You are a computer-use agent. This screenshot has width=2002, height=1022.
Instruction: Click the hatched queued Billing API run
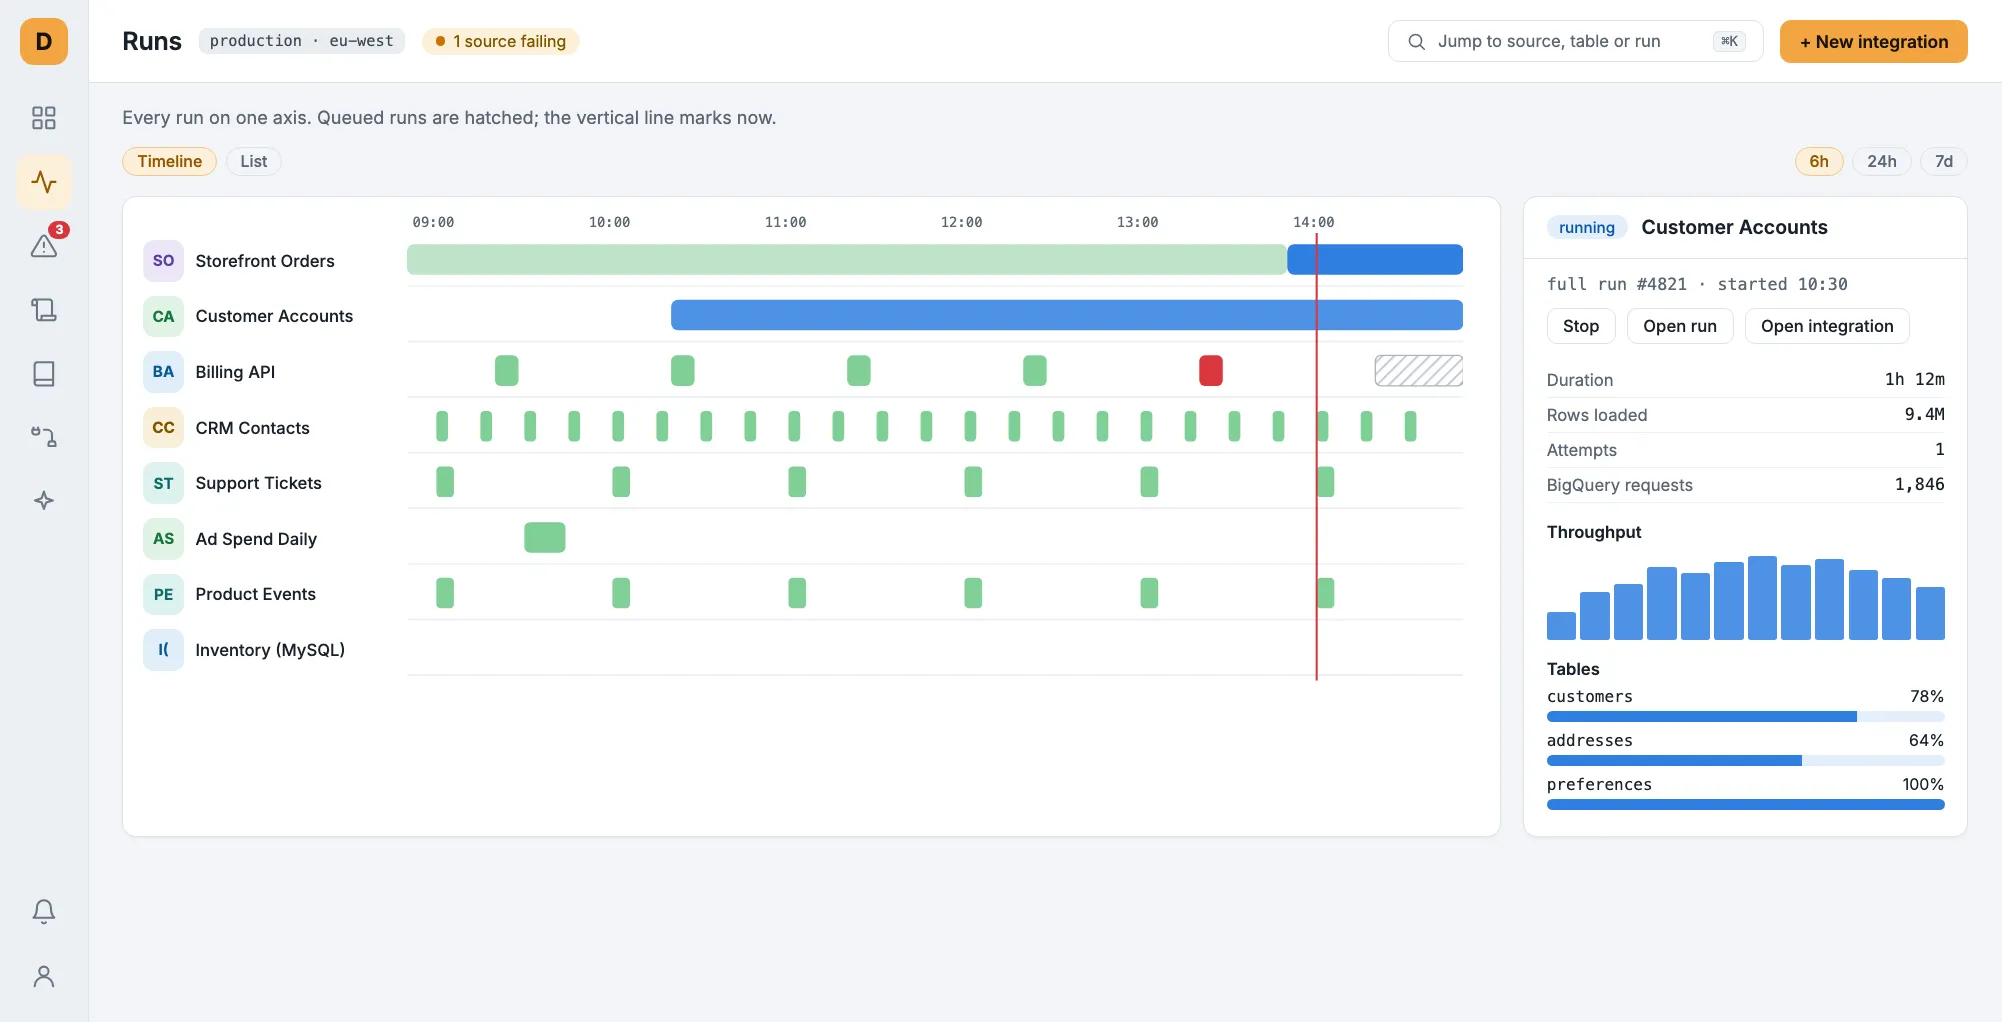coord(1419,371)
